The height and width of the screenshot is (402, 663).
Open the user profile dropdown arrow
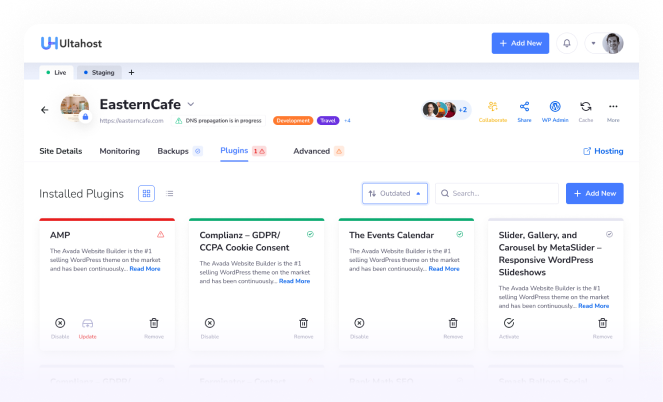(593, 43)
